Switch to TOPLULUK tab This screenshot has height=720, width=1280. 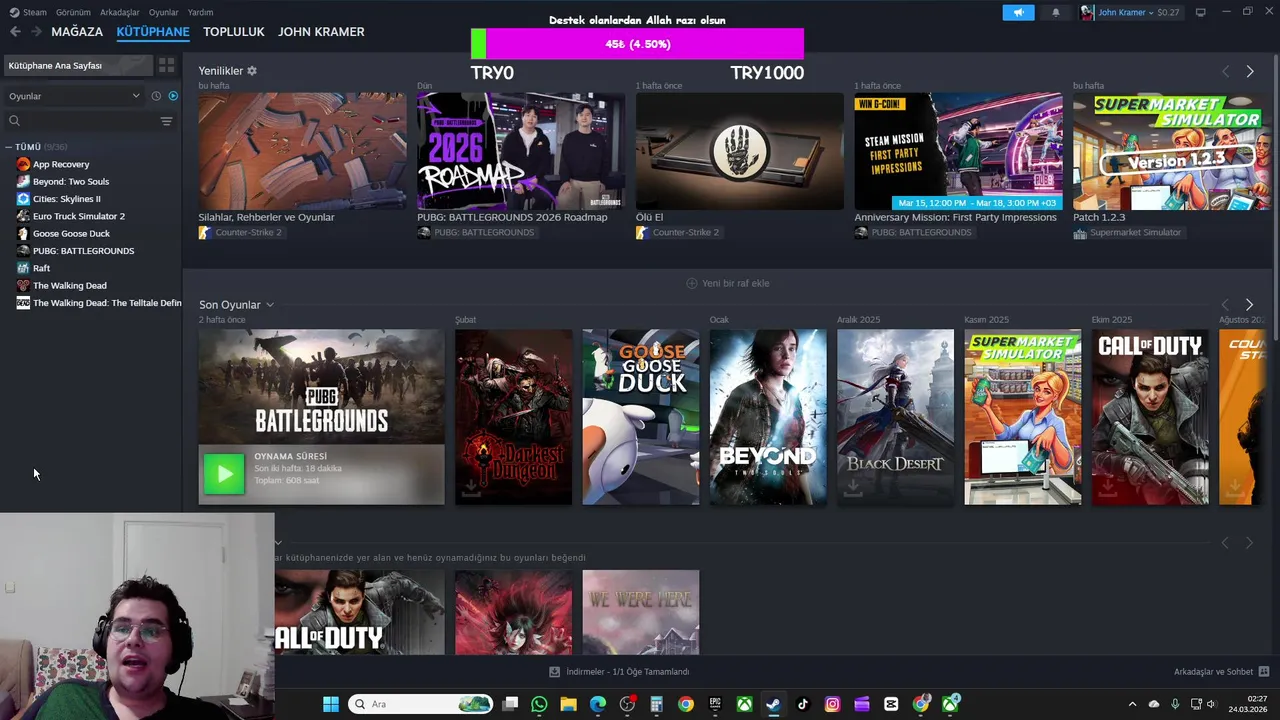[x=234, y=32]
